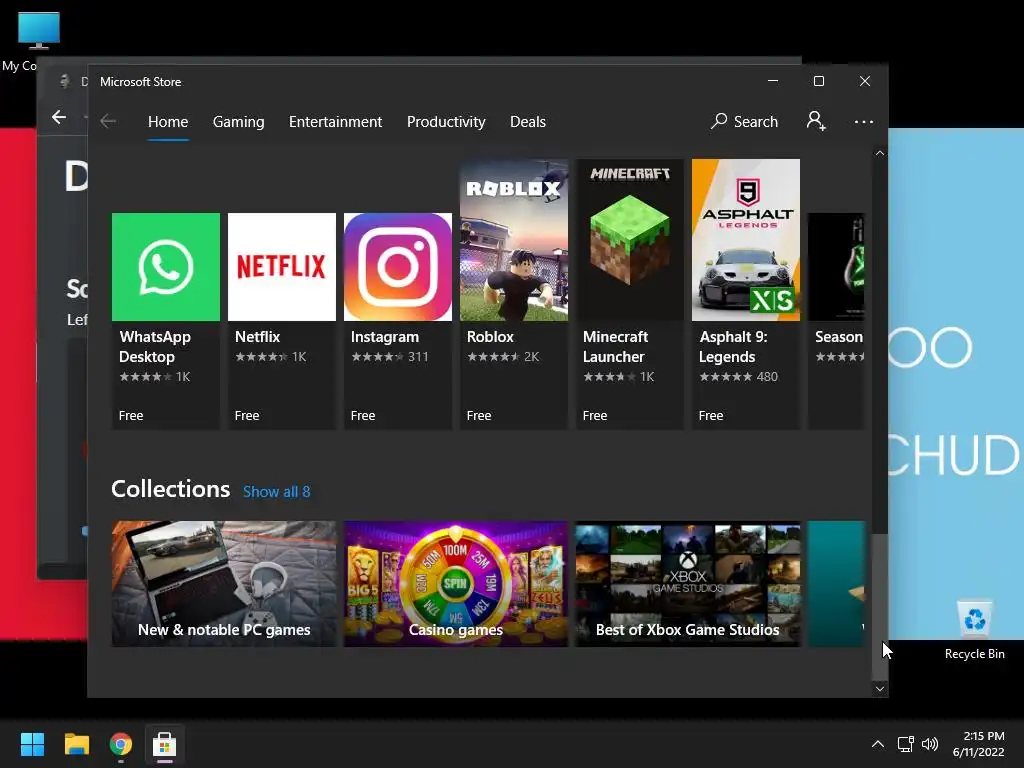Open the WhatsApp Desktop app tile icon

click(x=166, y=266)
